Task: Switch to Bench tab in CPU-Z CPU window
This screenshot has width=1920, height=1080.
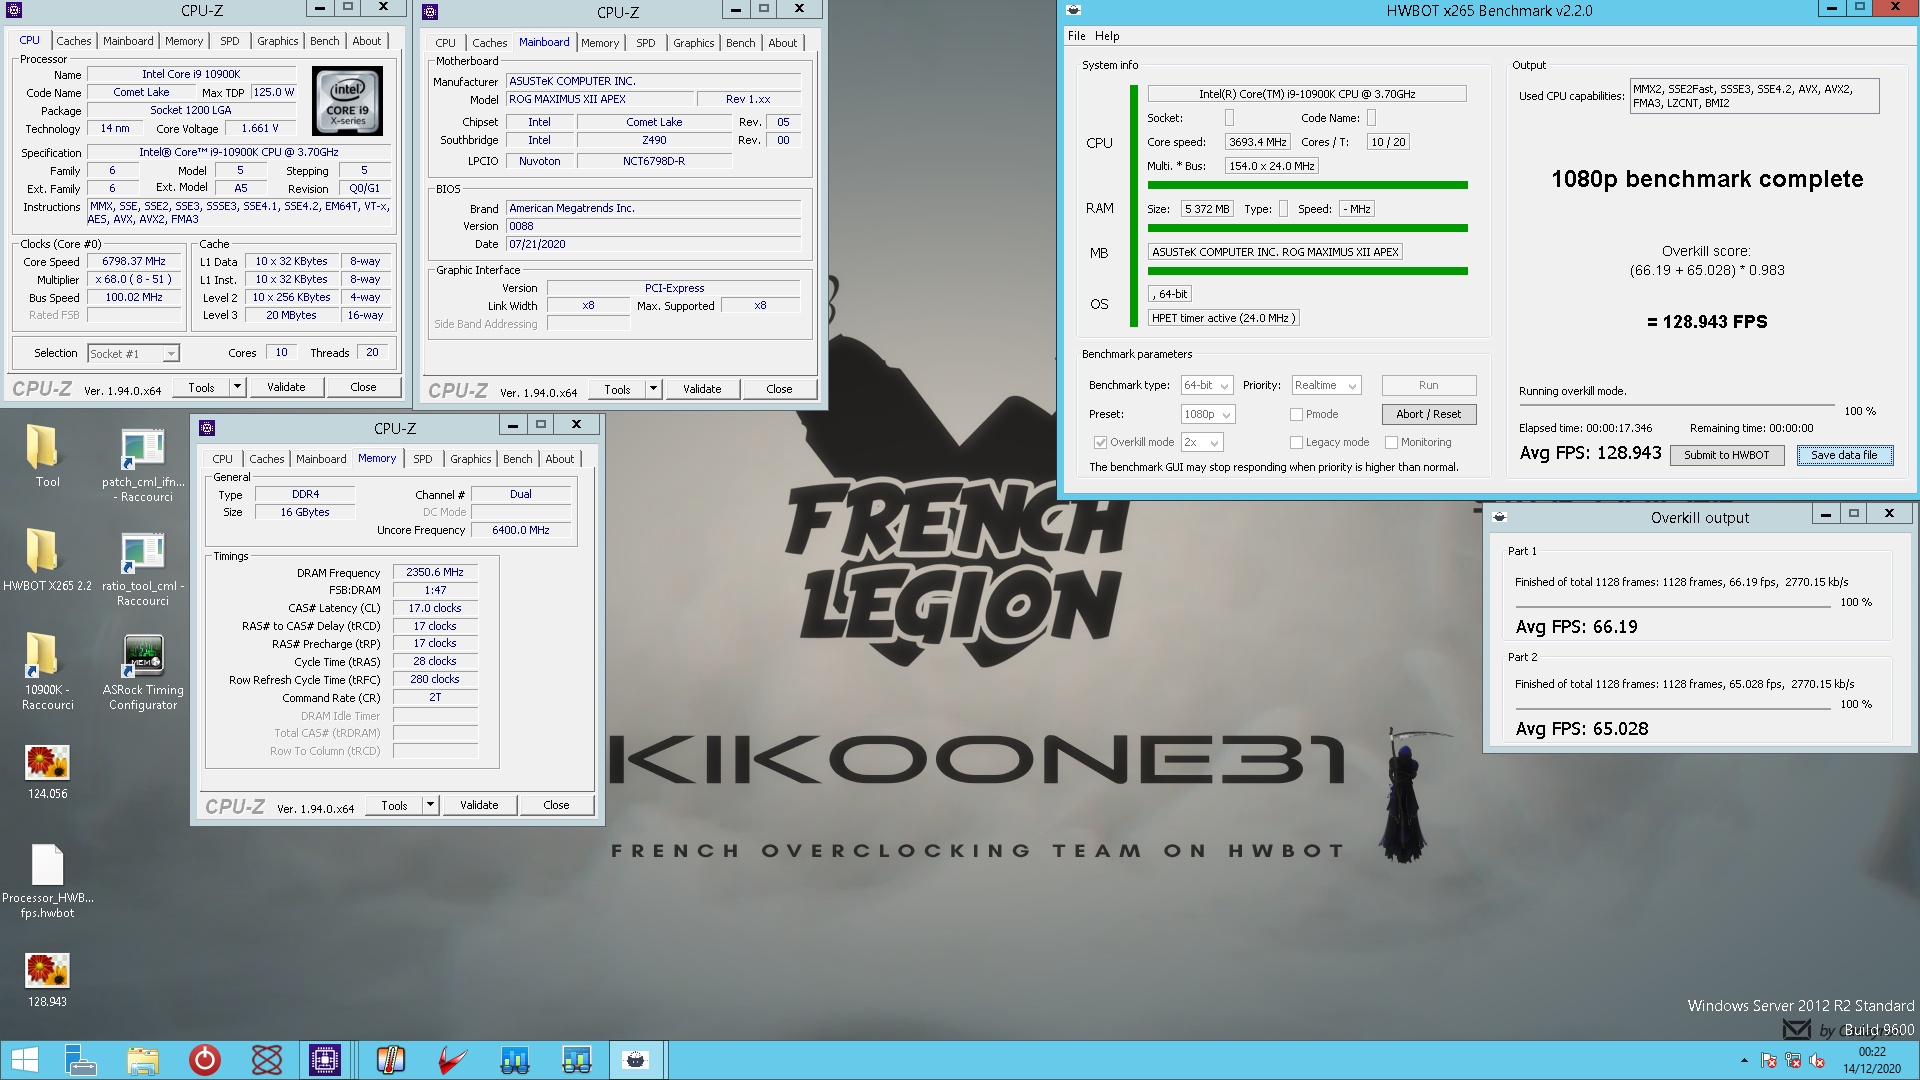Action: (x=324, y=41)
